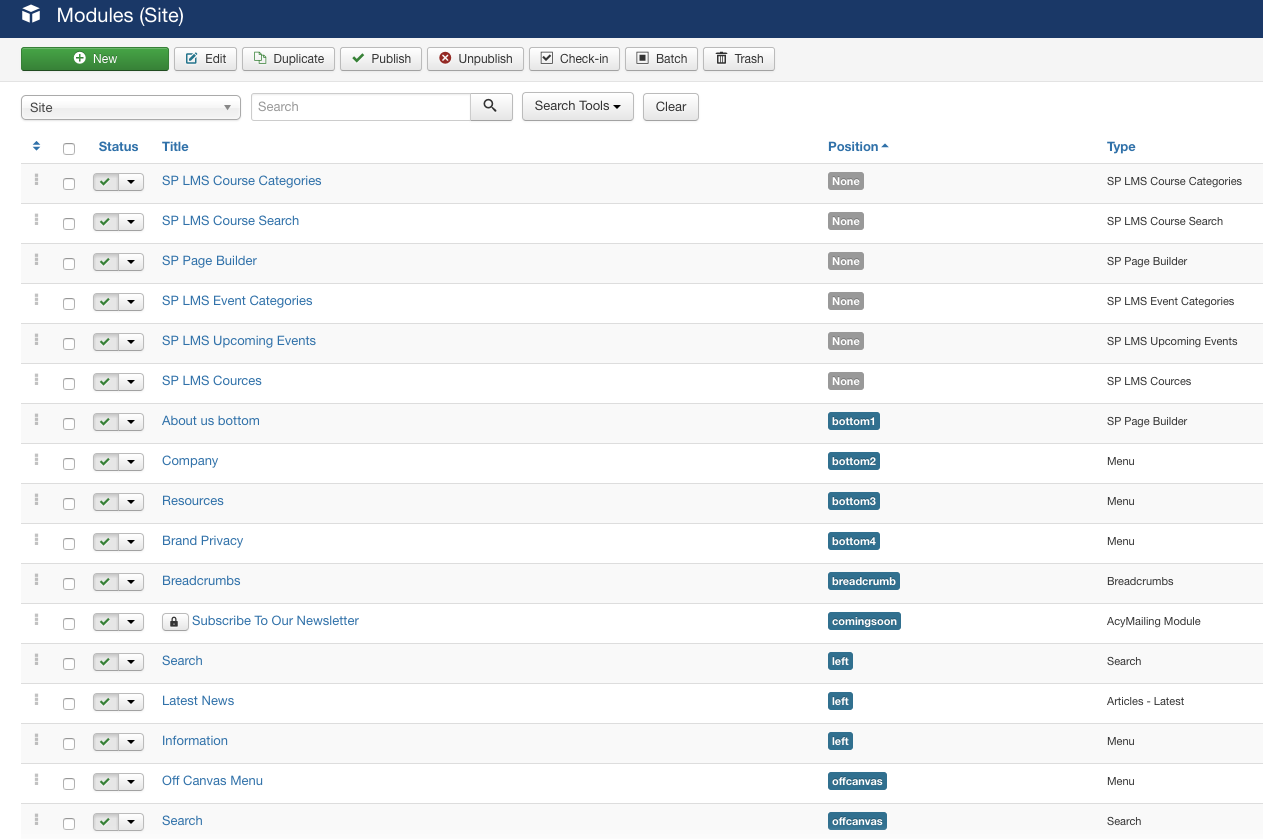
Task: Toggle published status check for SP Page Builder
Action: click(105, 262)
